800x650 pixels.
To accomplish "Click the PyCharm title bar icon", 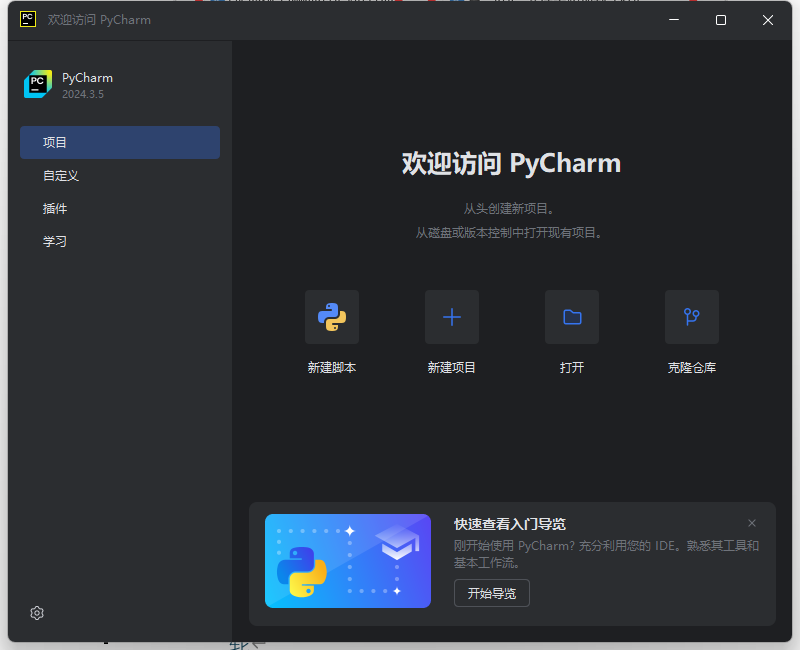I will pos(28,19).
